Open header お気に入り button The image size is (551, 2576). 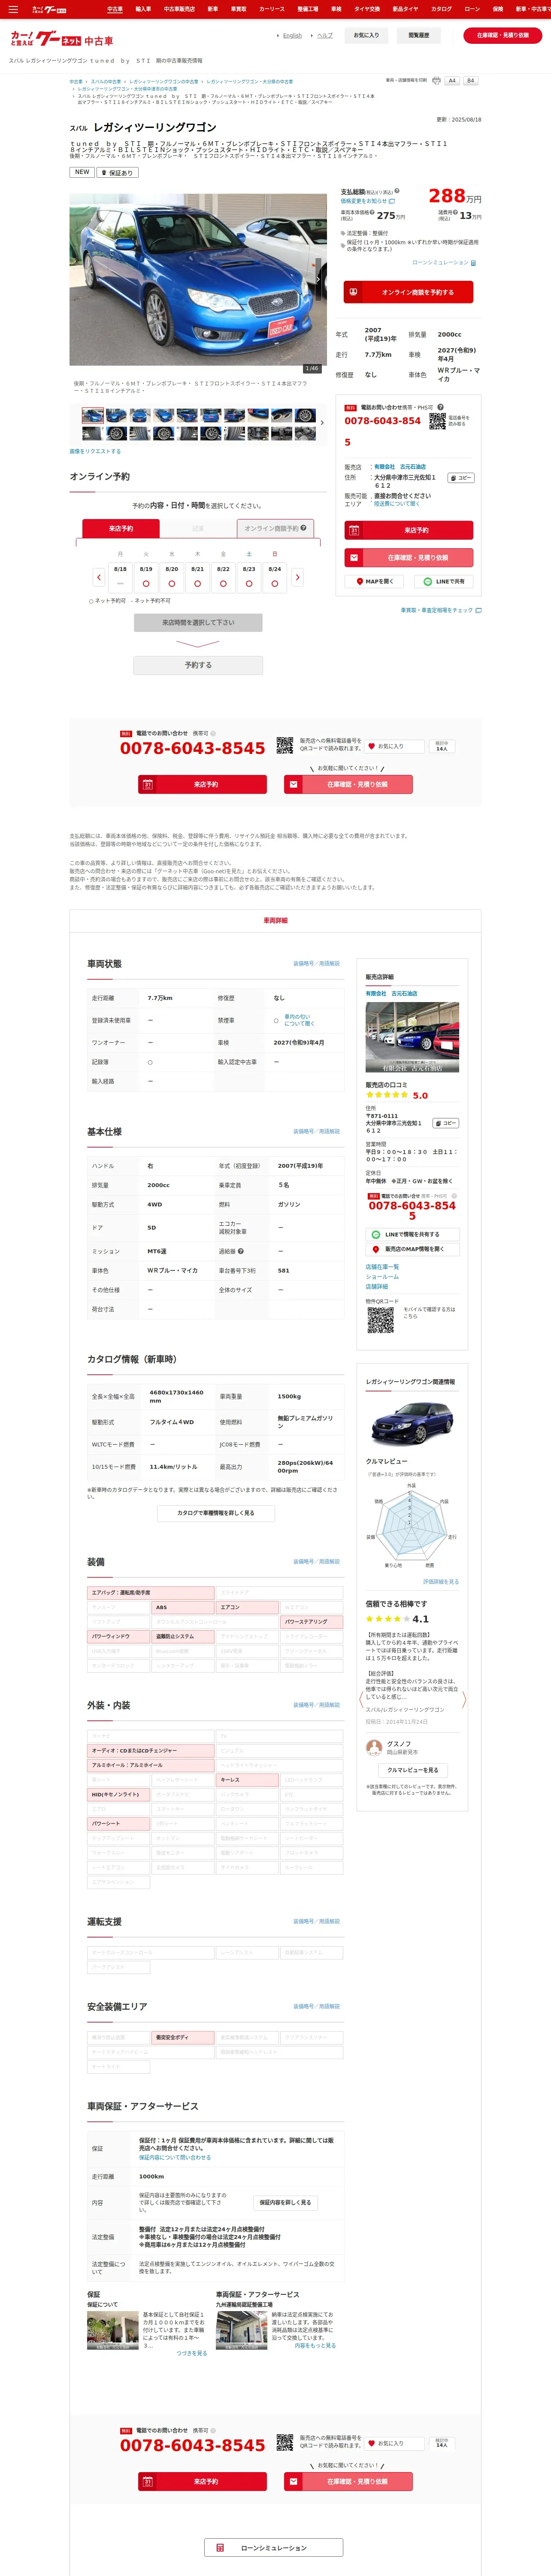(x=366, y=36)
